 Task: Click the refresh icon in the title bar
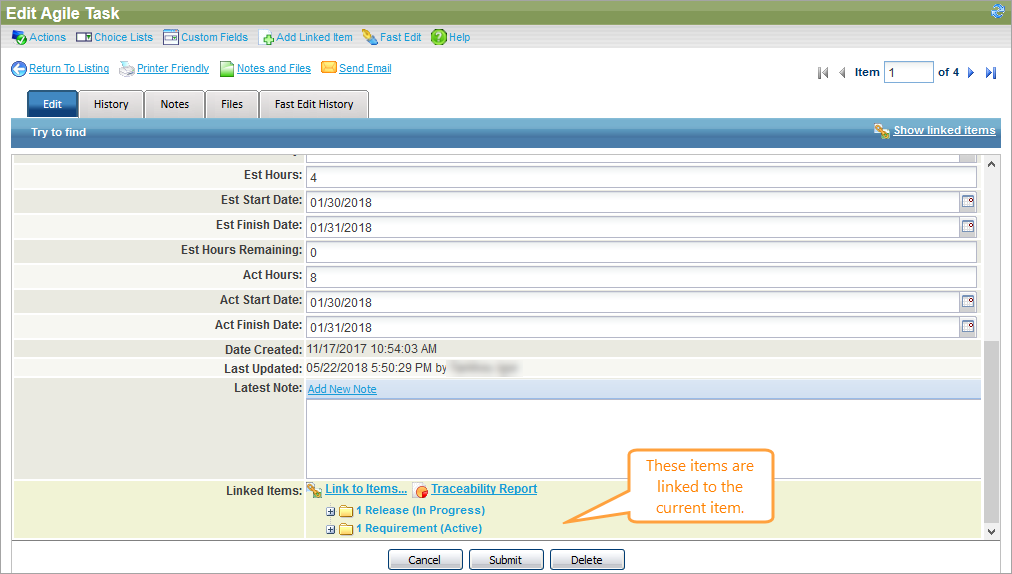(997, 12)
